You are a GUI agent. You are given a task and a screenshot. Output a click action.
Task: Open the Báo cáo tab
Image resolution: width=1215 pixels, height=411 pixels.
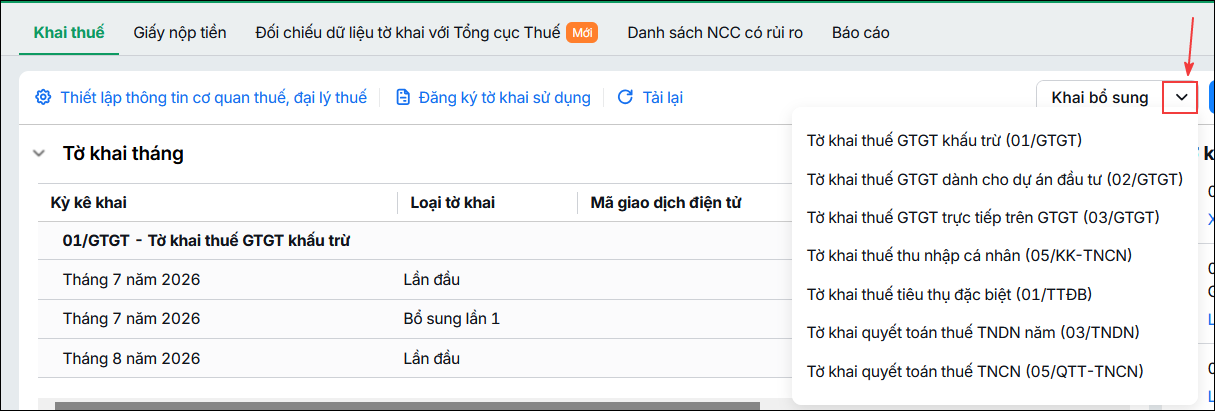pos(861,32)
